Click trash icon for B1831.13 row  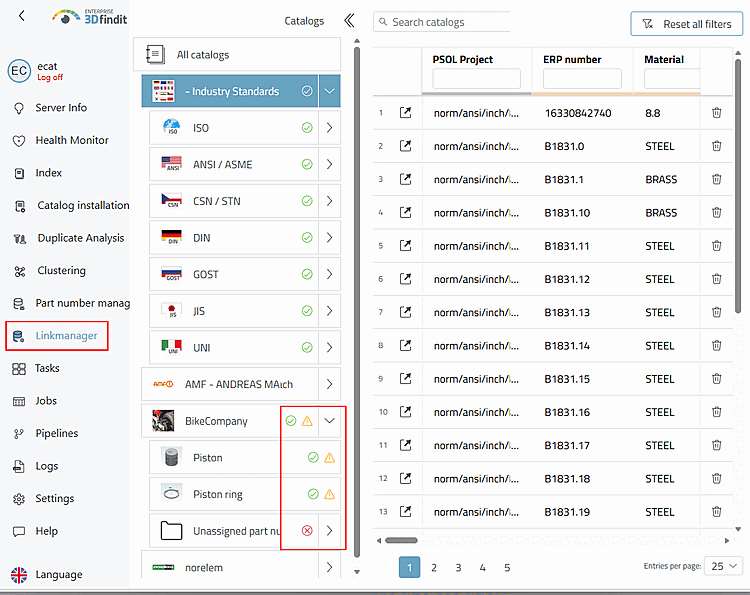(716, 312)
